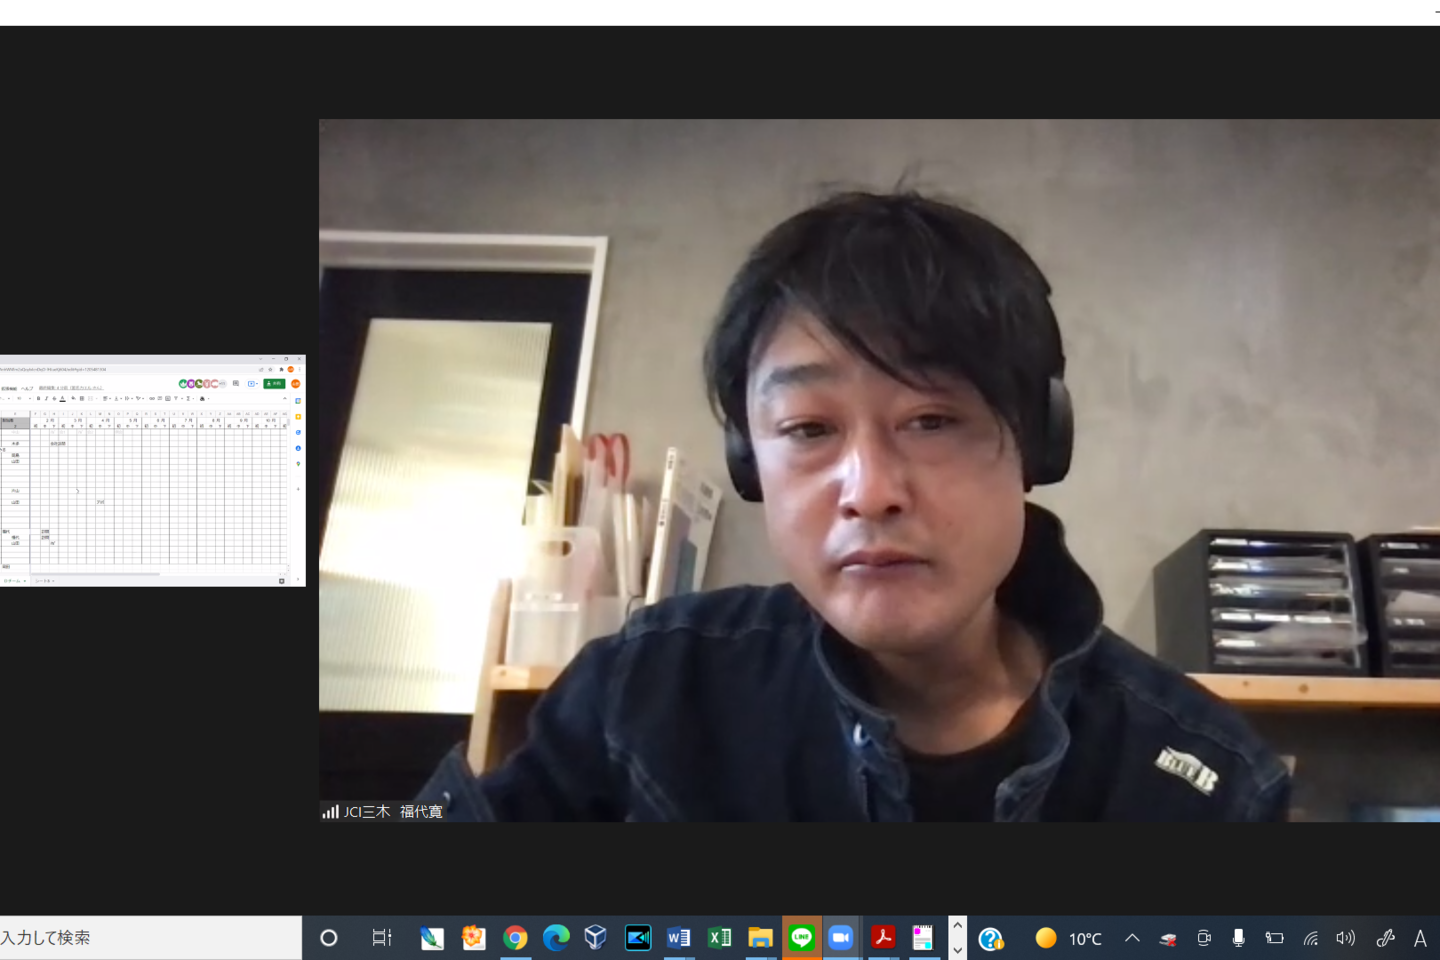Expand the hidden system tray icons

coord(1132,938)
